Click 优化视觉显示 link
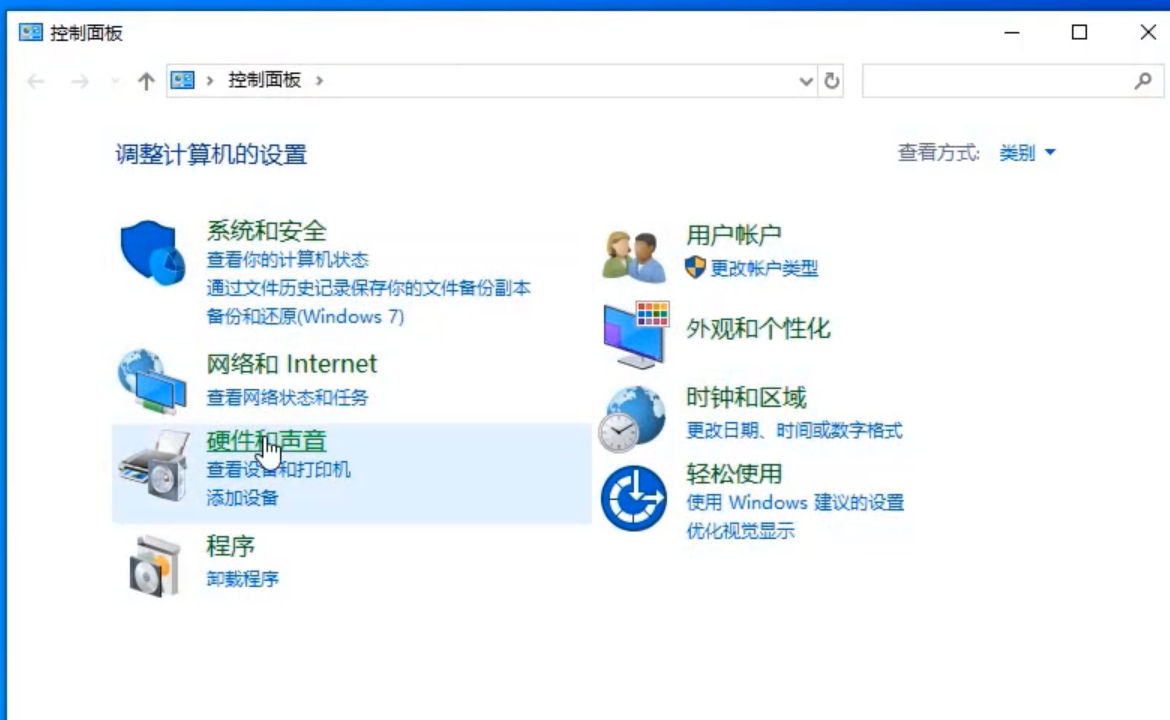This screenshot has width=1170, height=720. coord(740,531)
